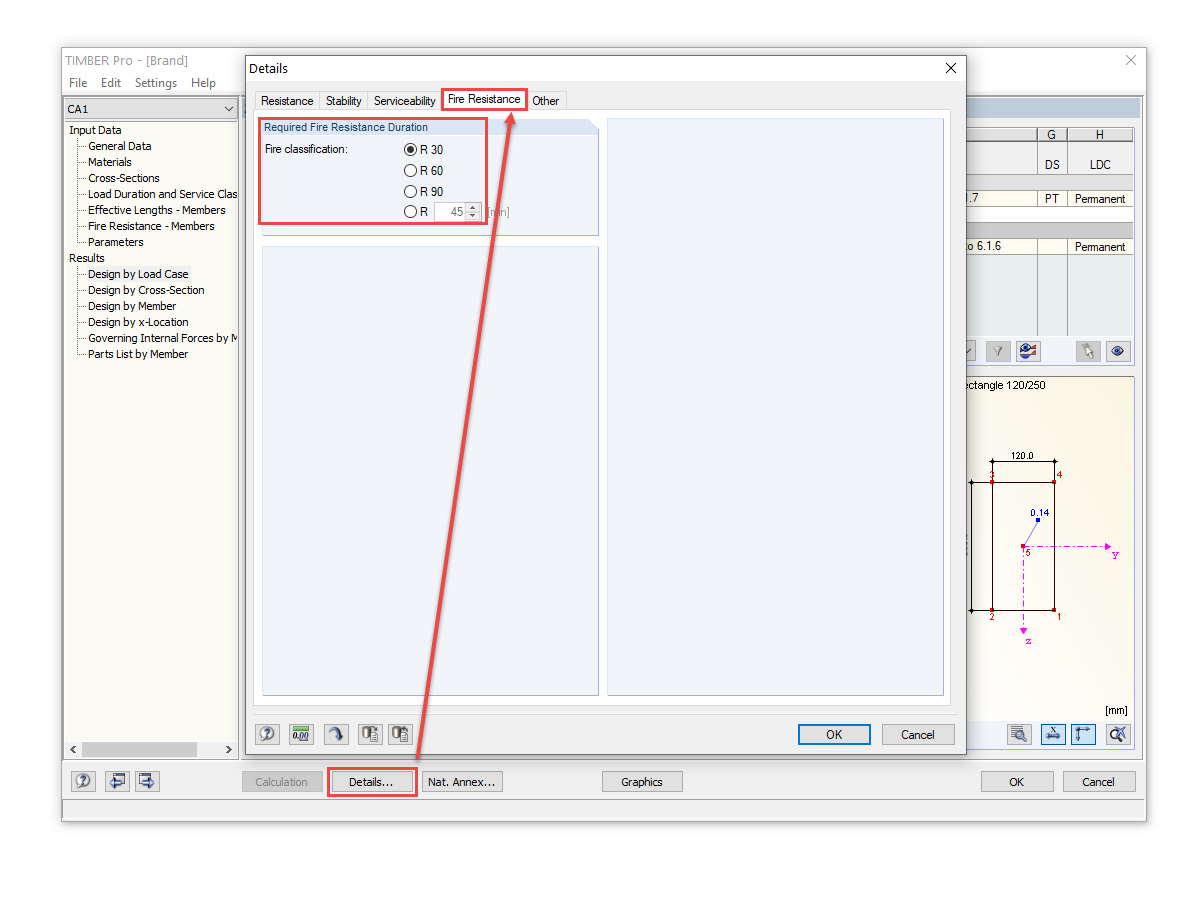Viewport: 1200px width, 900px height.
Task: Select Governing Internal Forces by Member
Action: tap(163, 338)
